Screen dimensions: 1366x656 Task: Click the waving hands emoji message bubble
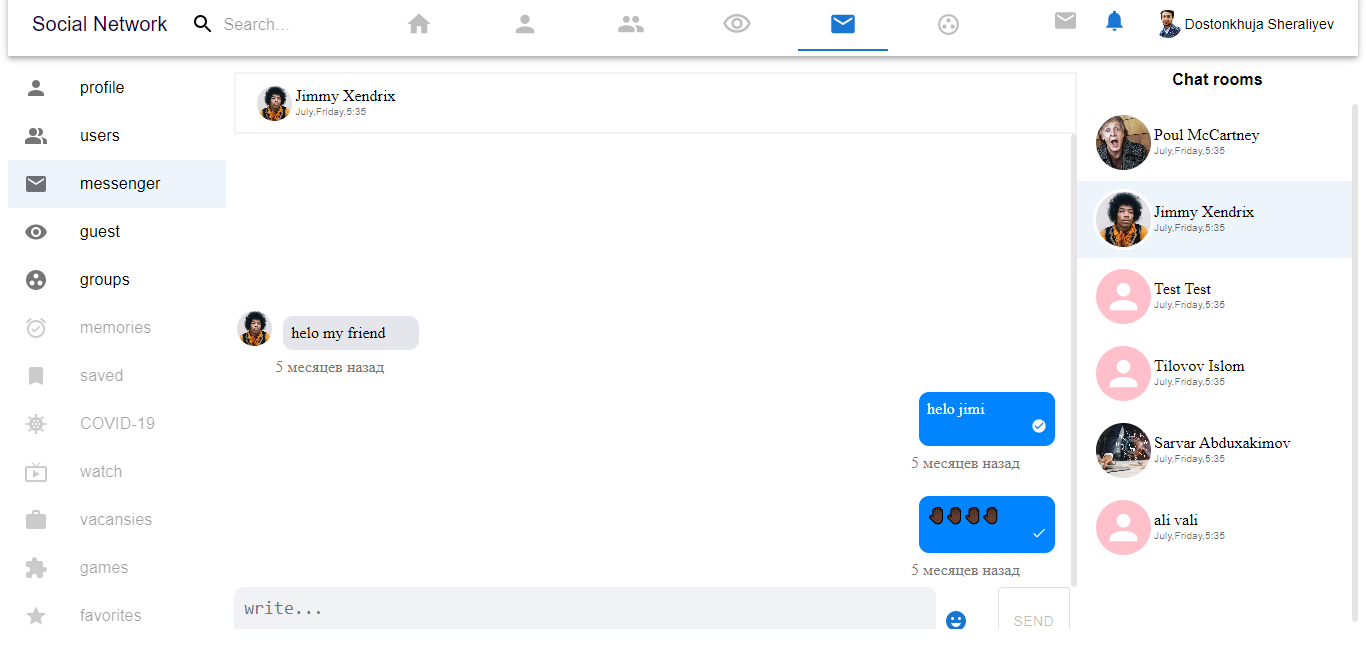pos(987,524)
